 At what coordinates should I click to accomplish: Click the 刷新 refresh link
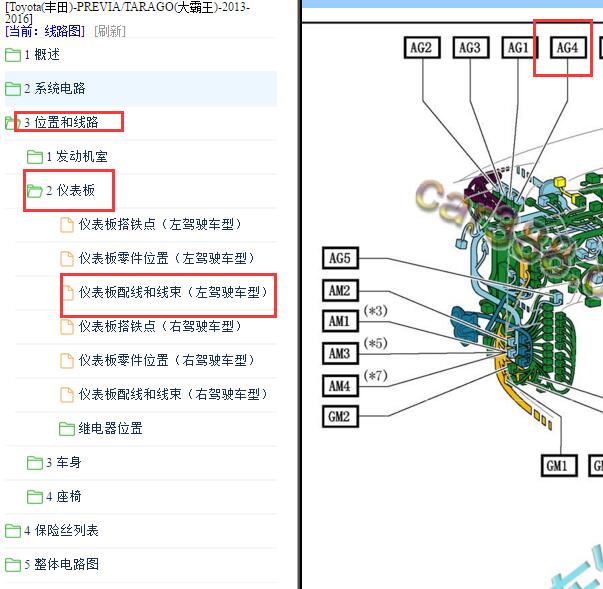point(110,31)
